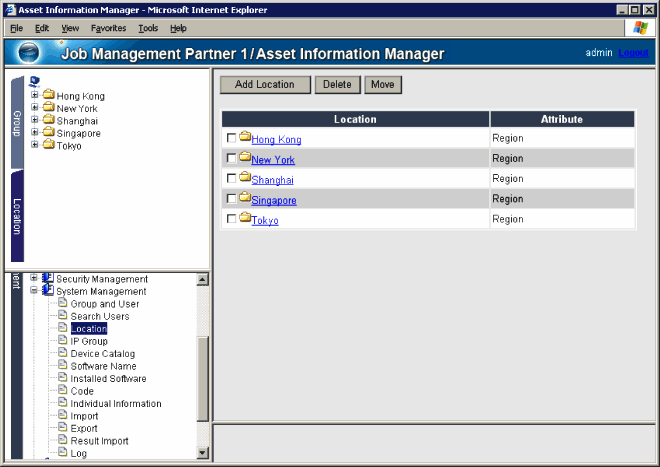Select IP Group in the menu tree
660x467 pixels.
[x=88, y=341]
